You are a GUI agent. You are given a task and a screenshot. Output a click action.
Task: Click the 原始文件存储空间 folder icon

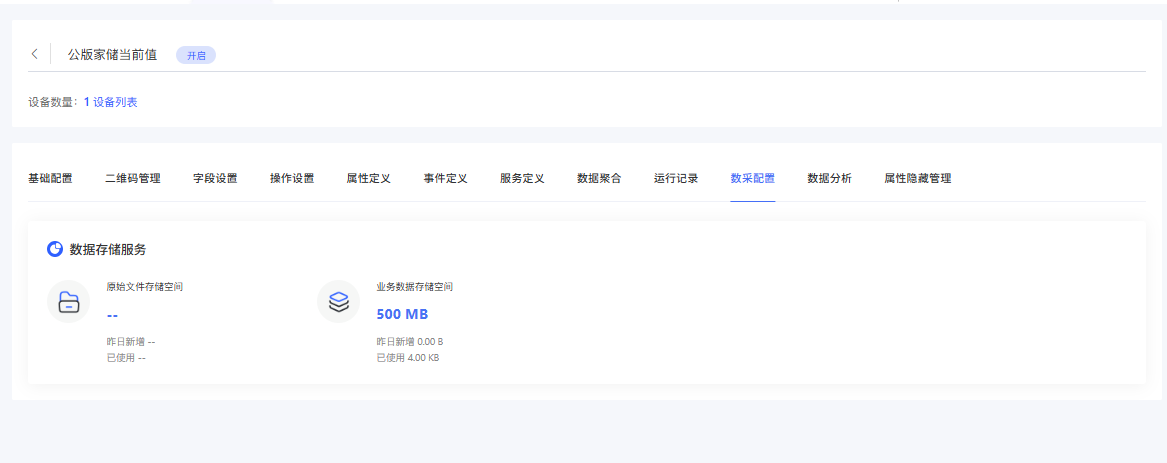coord(68,302)
